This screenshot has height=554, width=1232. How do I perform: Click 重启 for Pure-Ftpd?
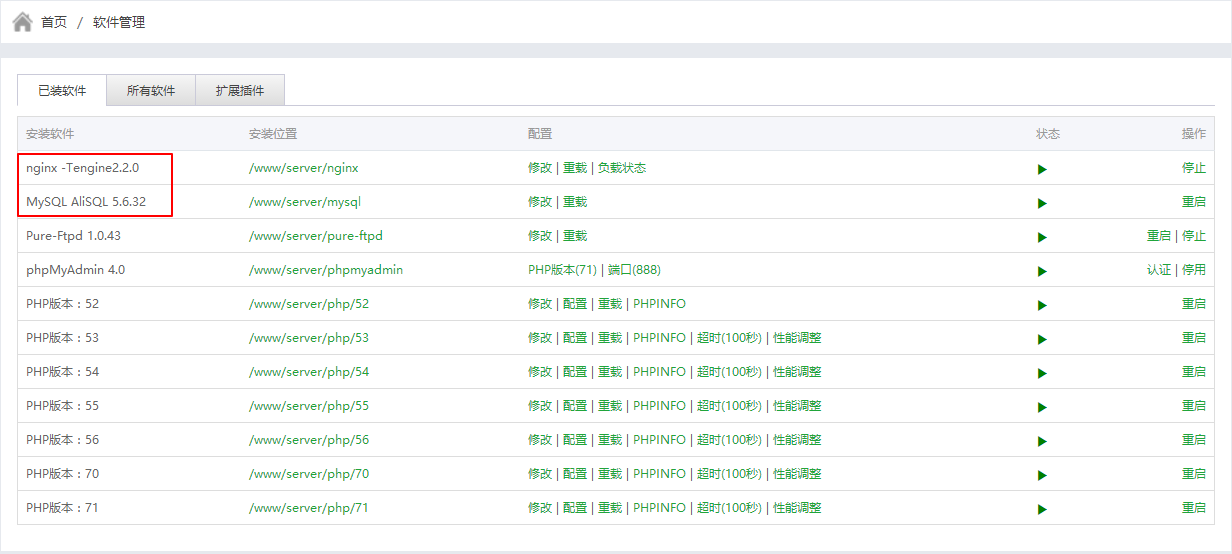pos(1159,236)
